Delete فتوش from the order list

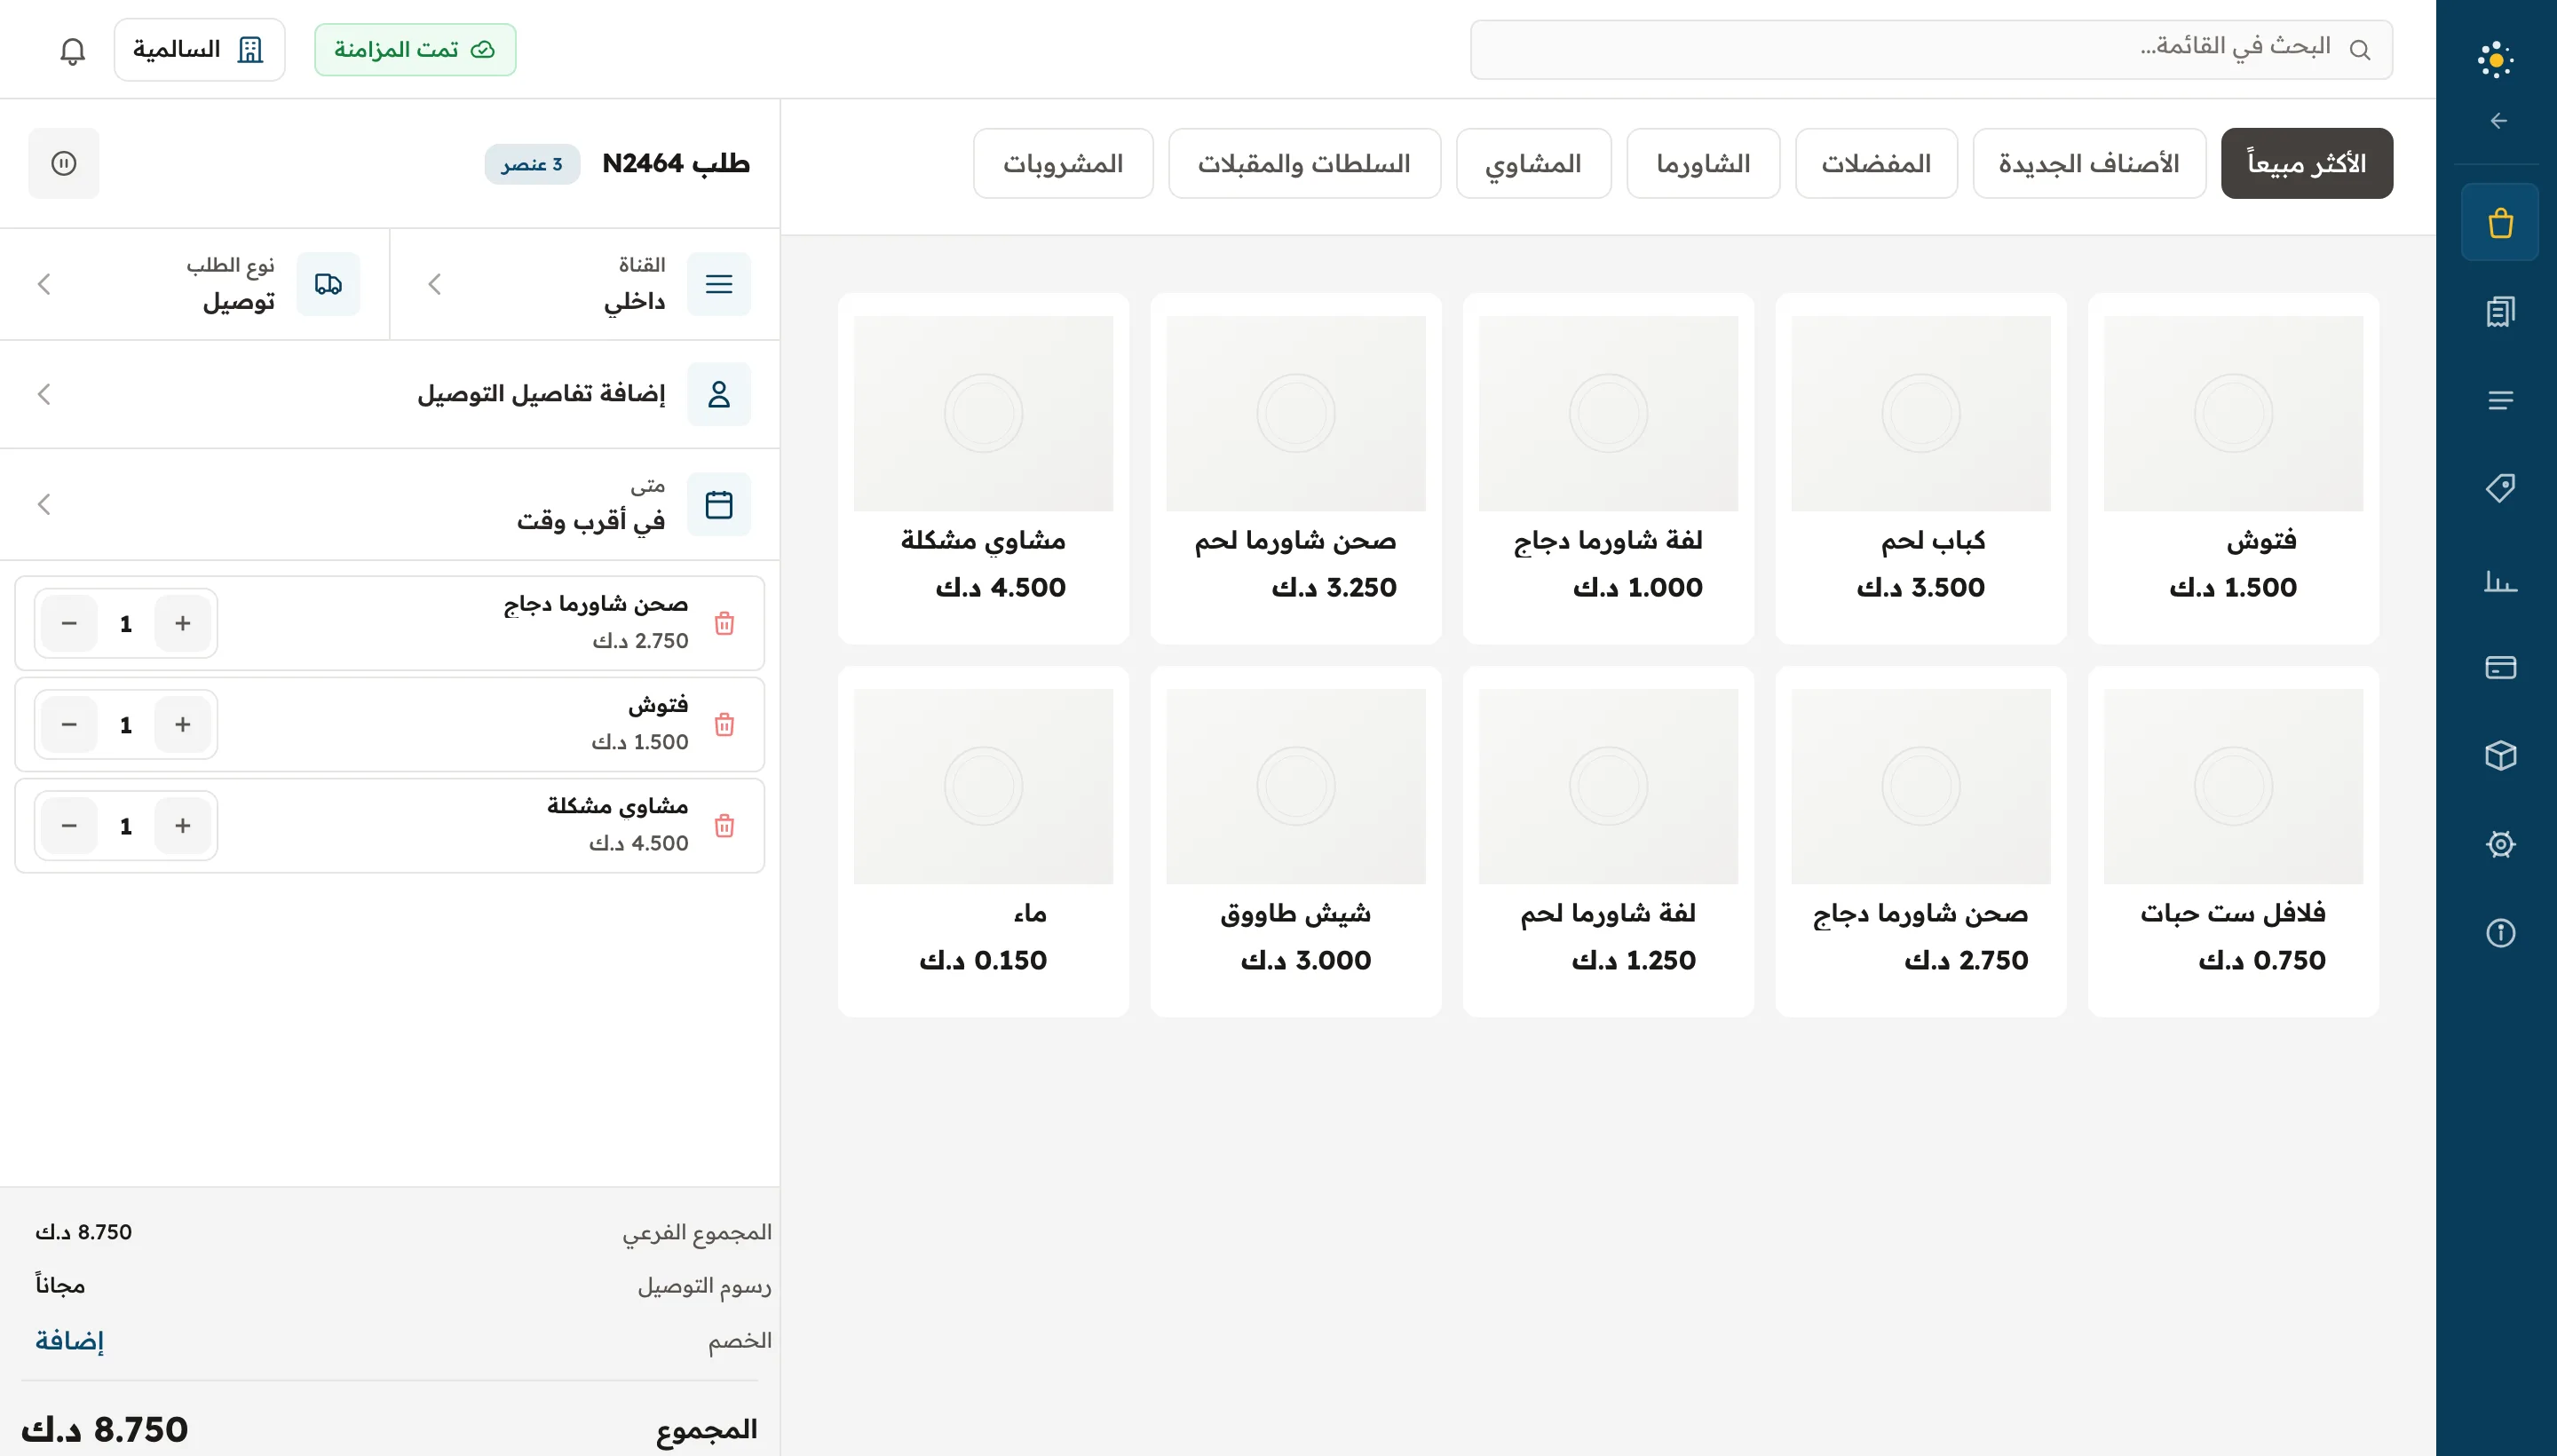point(724,724)
